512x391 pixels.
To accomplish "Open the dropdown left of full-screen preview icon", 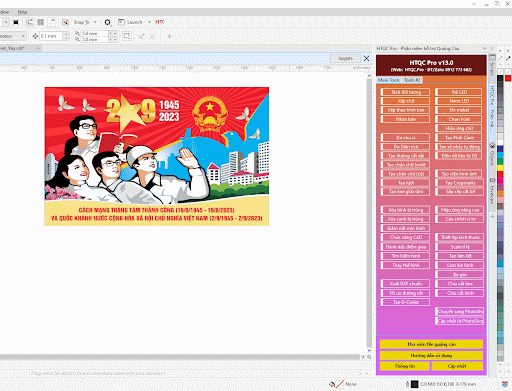I will pyautogui.click(x=6, y=22).
